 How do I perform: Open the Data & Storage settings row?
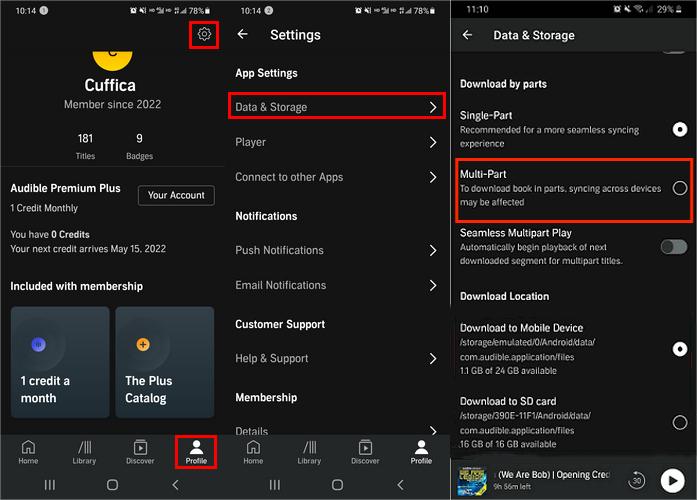click(x=336, y=107)
